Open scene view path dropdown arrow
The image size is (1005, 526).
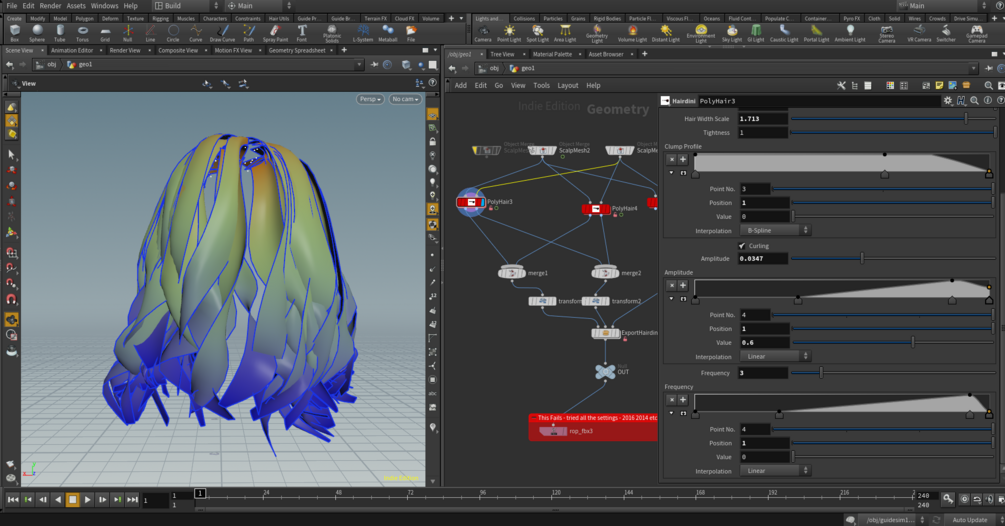click(x=359, y=65)
